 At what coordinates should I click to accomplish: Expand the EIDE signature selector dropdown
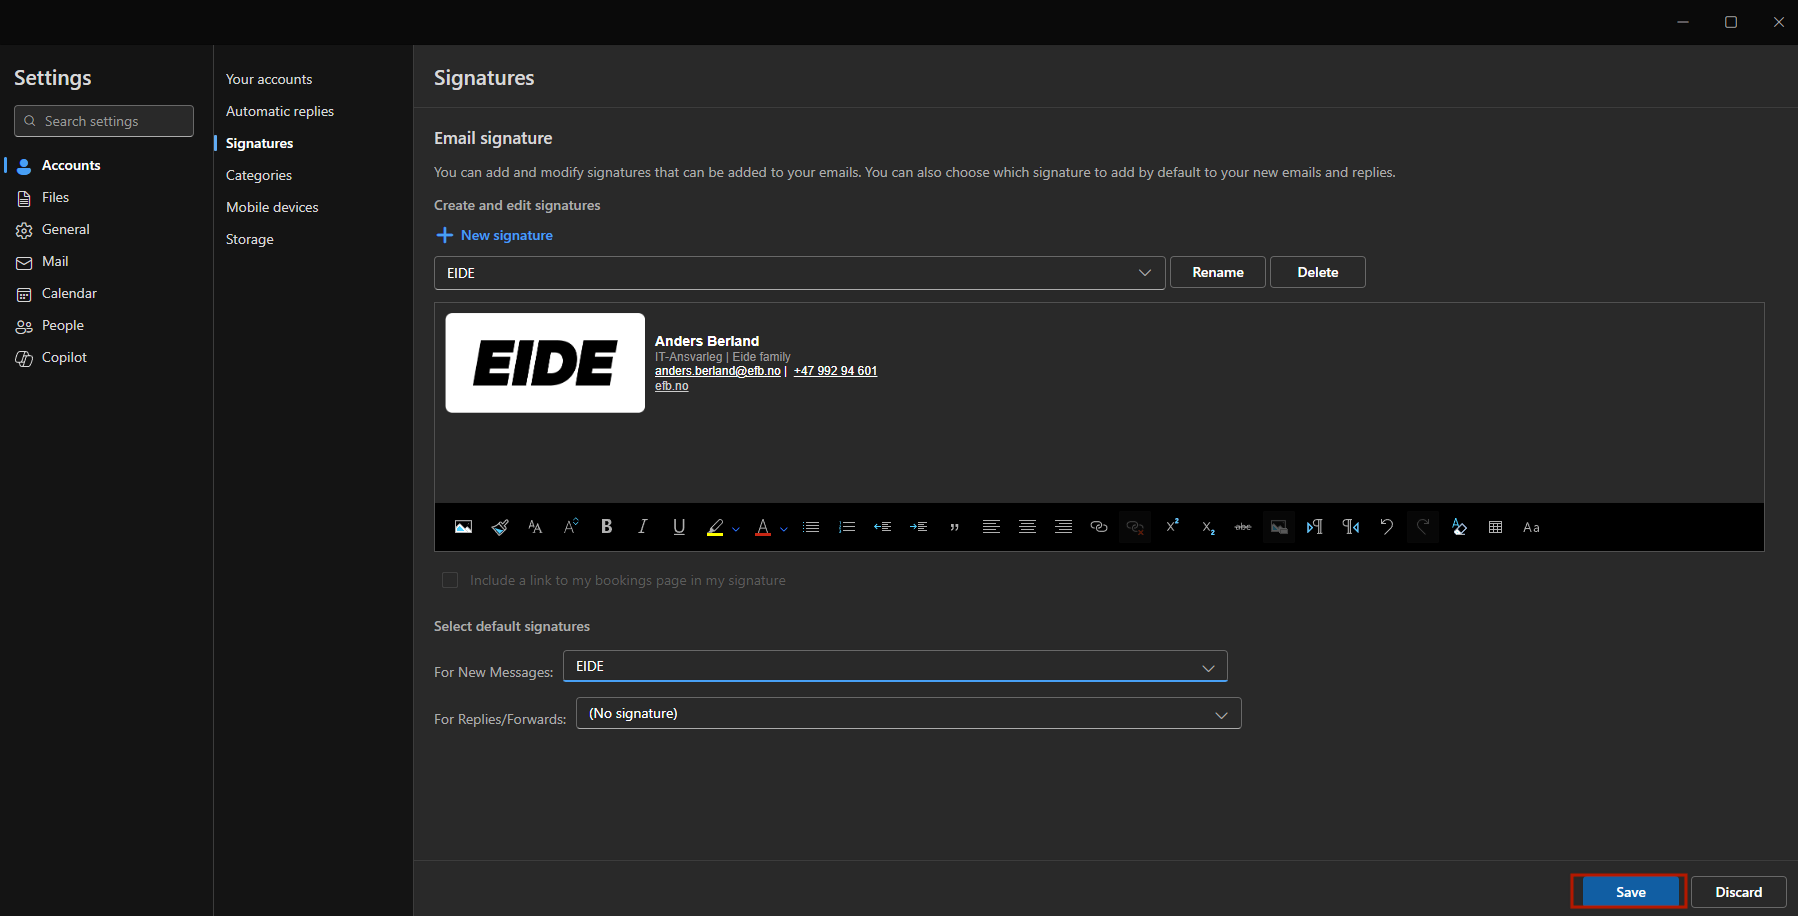pos(800,273)
